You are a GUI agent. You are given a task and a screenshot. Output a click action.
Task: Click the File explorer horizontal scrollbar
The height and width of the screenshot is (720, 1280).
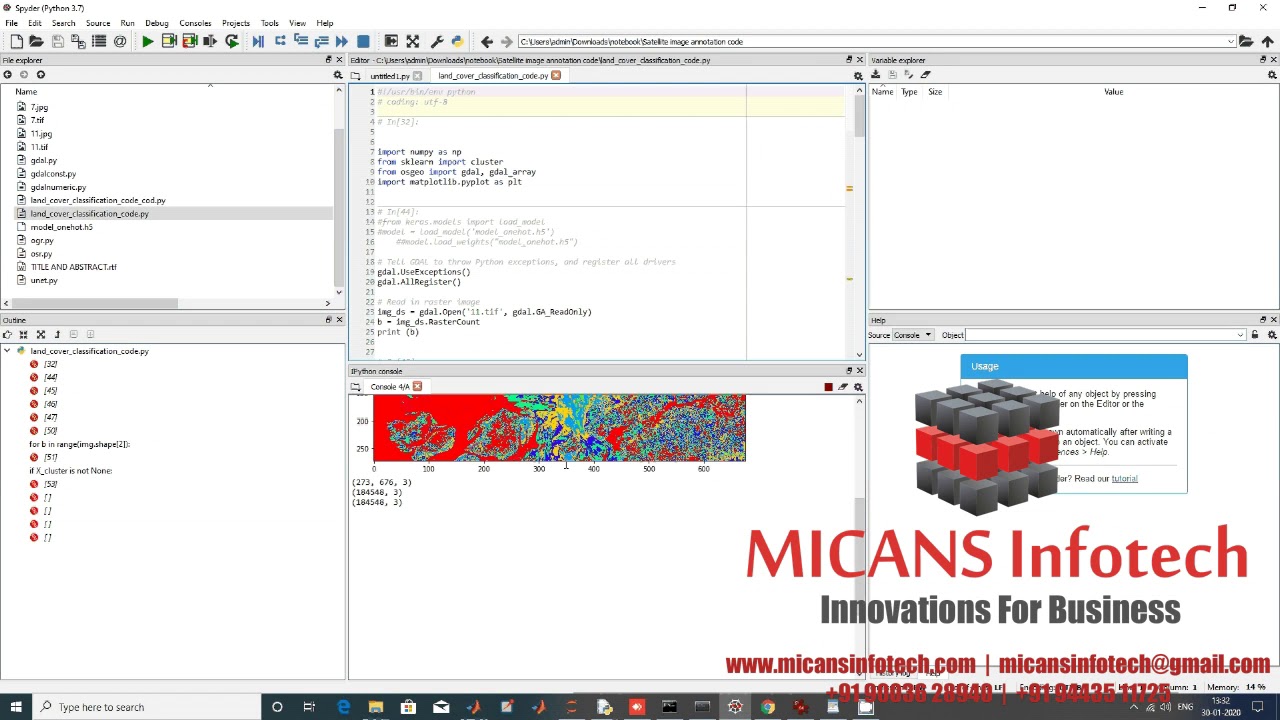95,303
